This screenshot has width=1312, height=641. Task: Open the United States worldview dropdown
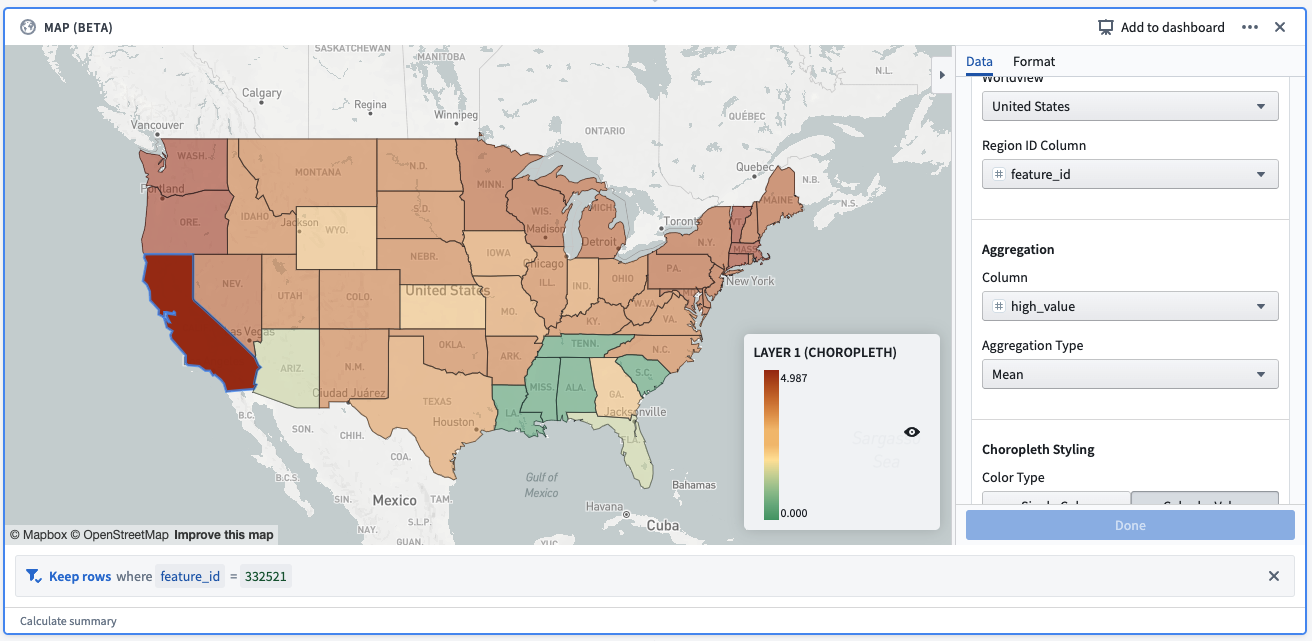[1130, 106]
